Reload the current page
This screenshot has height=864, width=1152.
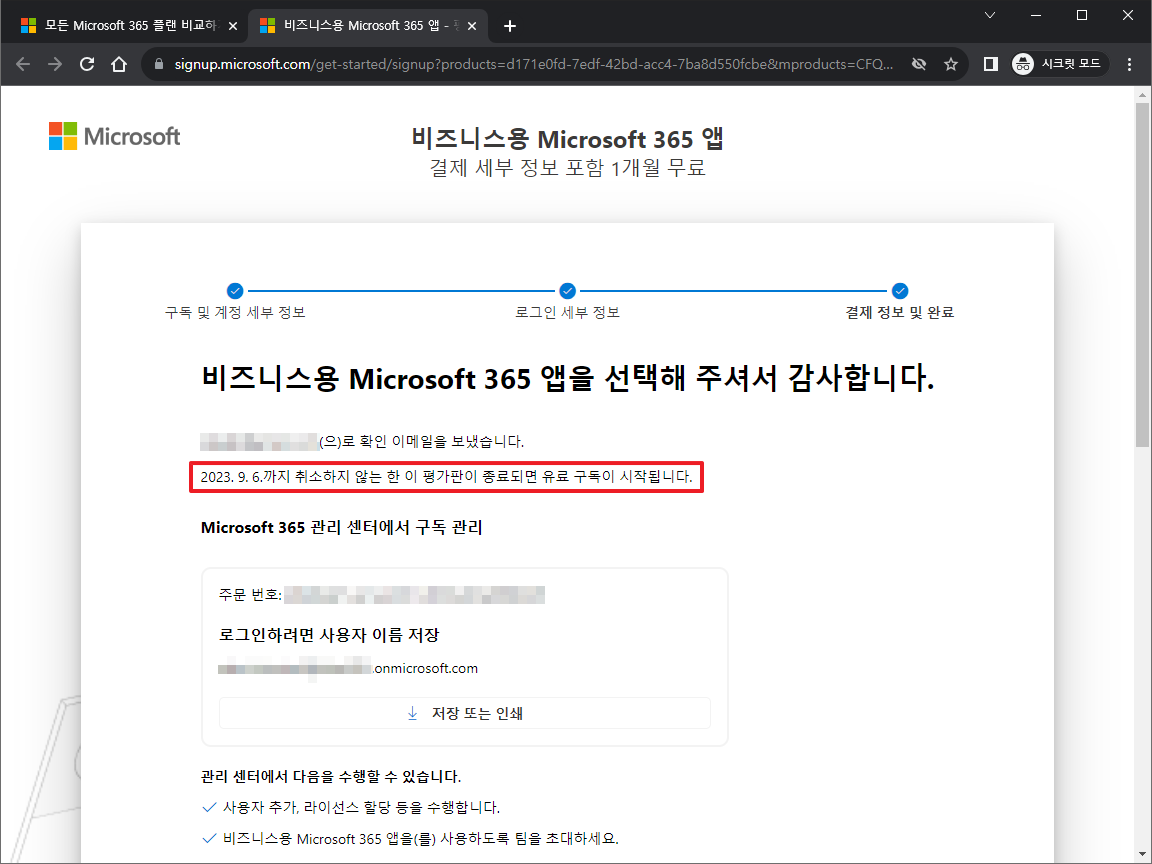87,65
